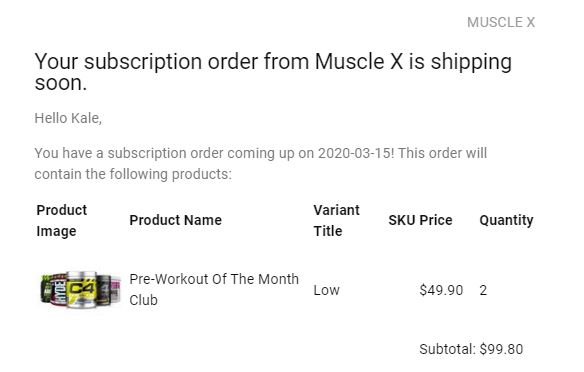Image resolution: width=584 pixels, height=372 pixels.
Task: Click the 2020-03-15 order date text
Action: pos(356,153)
